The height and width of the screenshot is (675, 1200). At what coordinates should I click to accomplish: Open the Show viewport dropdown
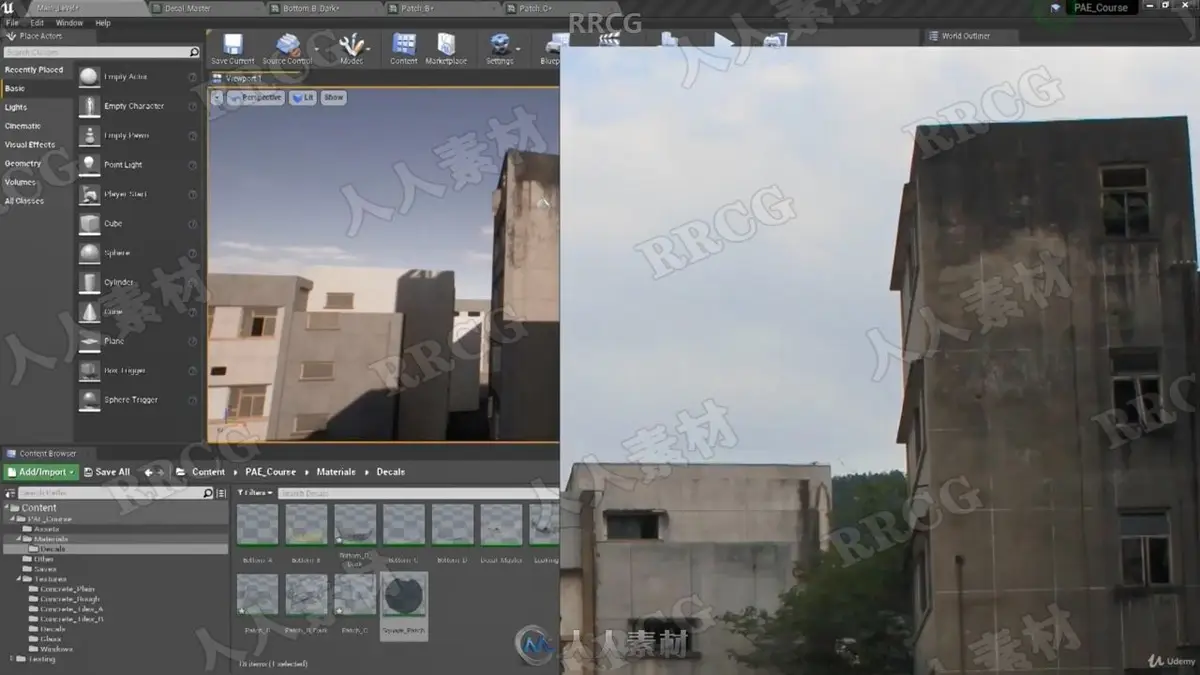click(x=334, y=97)
